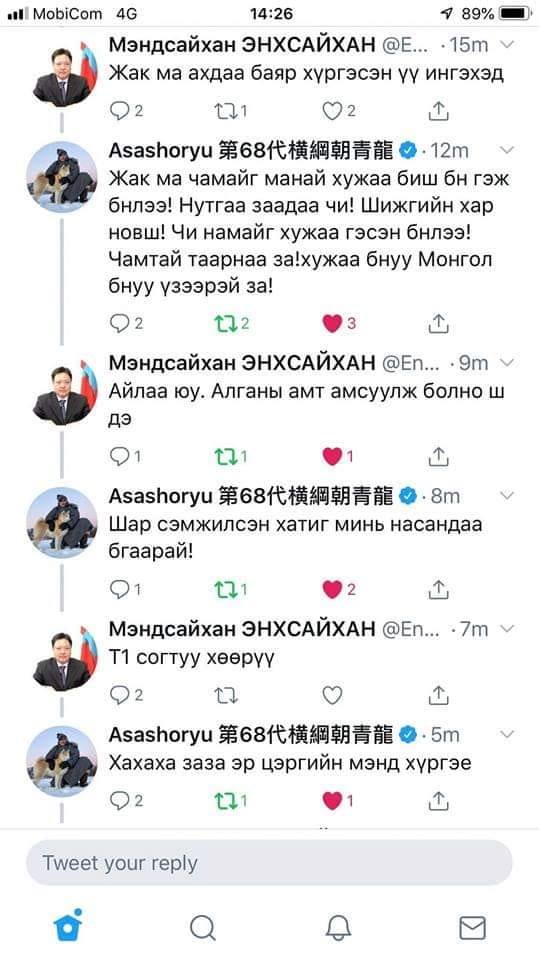The height and width of the screenshot is (960, 539).
Task: Retweet the 7m 'Т1 согтуу' tweet
Action: (x=225, y=695)
